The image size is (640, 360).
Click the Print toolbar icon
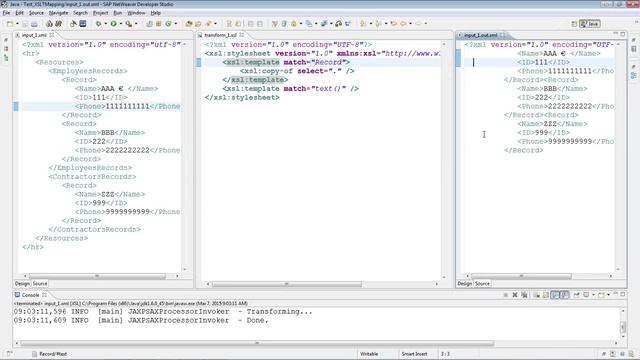click(34, 24)
